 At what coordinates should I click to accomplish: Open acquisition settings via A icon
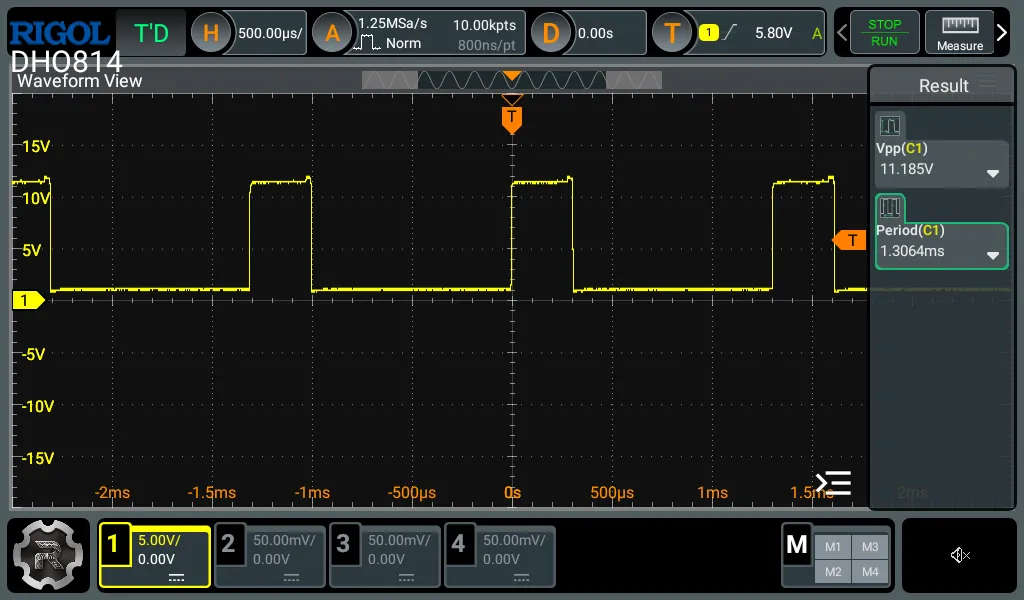pyautogui.click(x=331, y=32)
